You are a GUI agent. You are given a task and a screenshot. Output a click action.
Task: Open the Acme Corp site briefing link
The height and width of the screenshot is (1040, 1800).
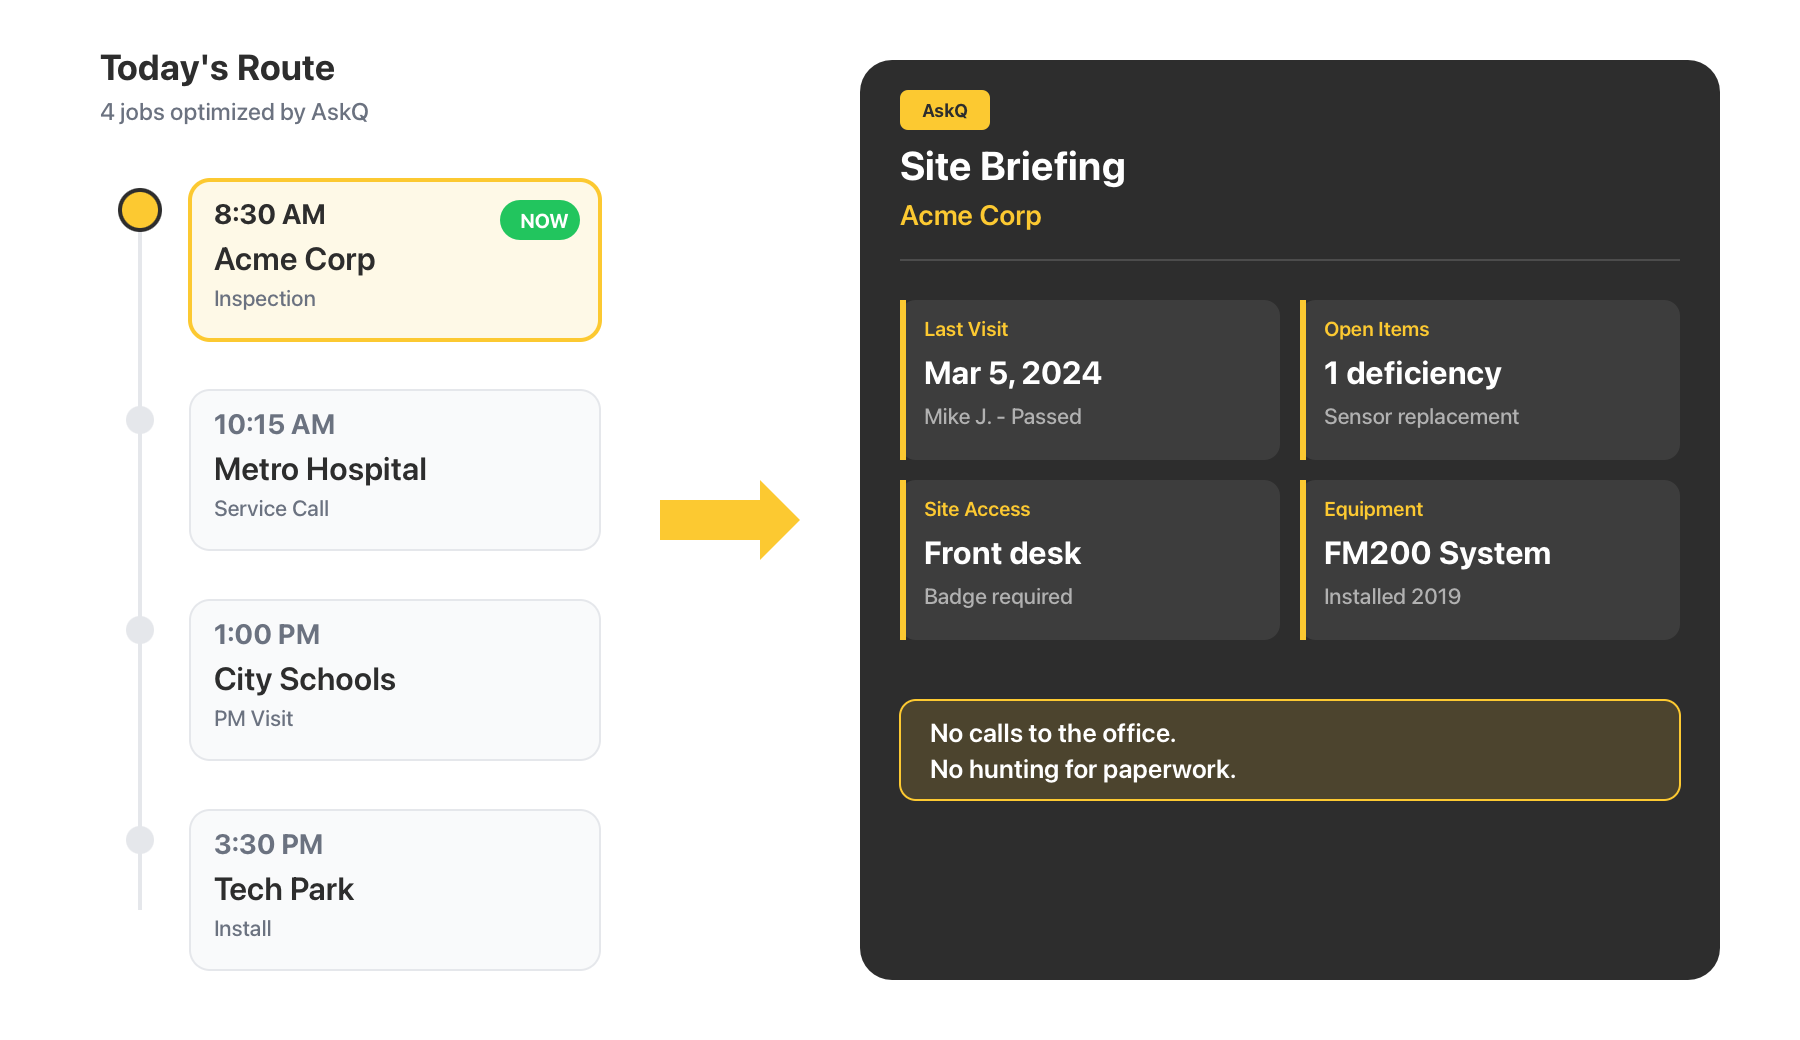pyautogui.click(x=970, y=215)
